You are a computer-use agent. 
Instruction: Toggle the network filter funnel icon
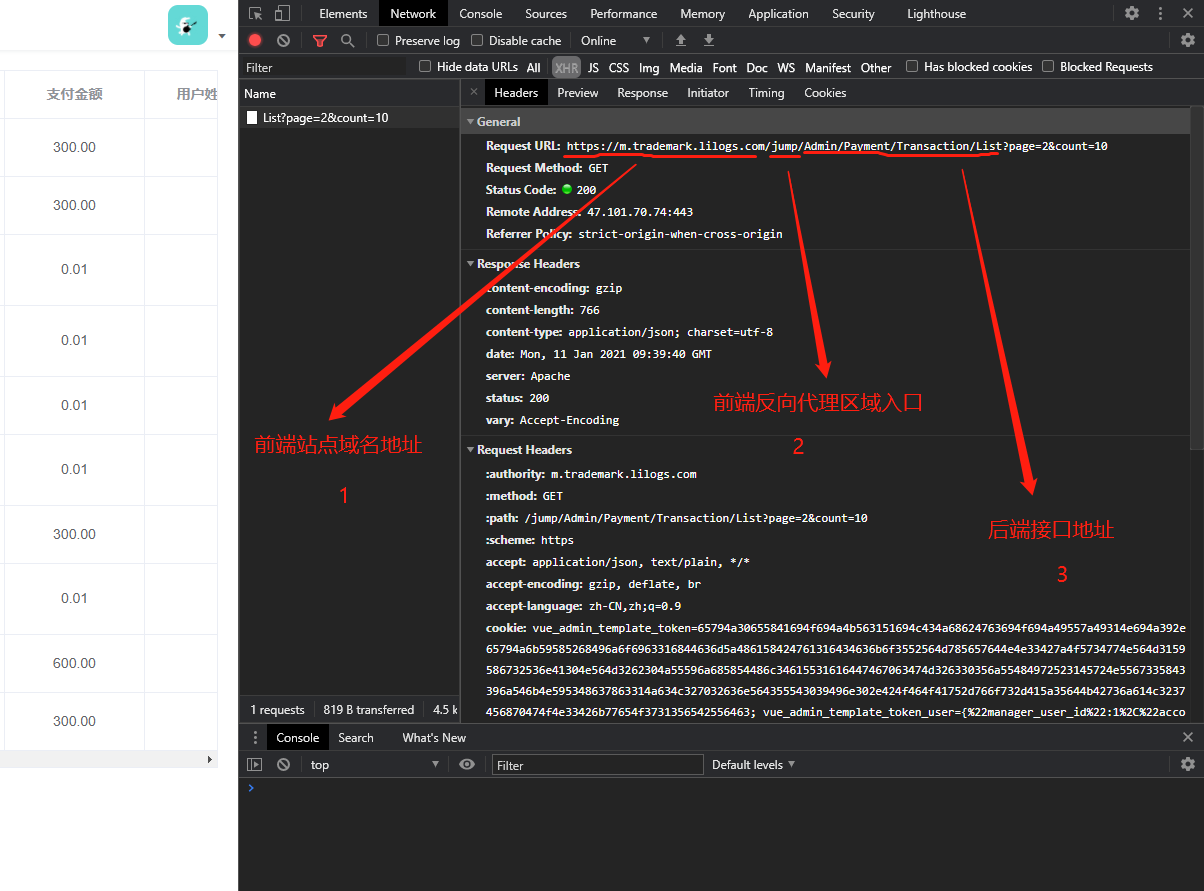tap(320, 40)
